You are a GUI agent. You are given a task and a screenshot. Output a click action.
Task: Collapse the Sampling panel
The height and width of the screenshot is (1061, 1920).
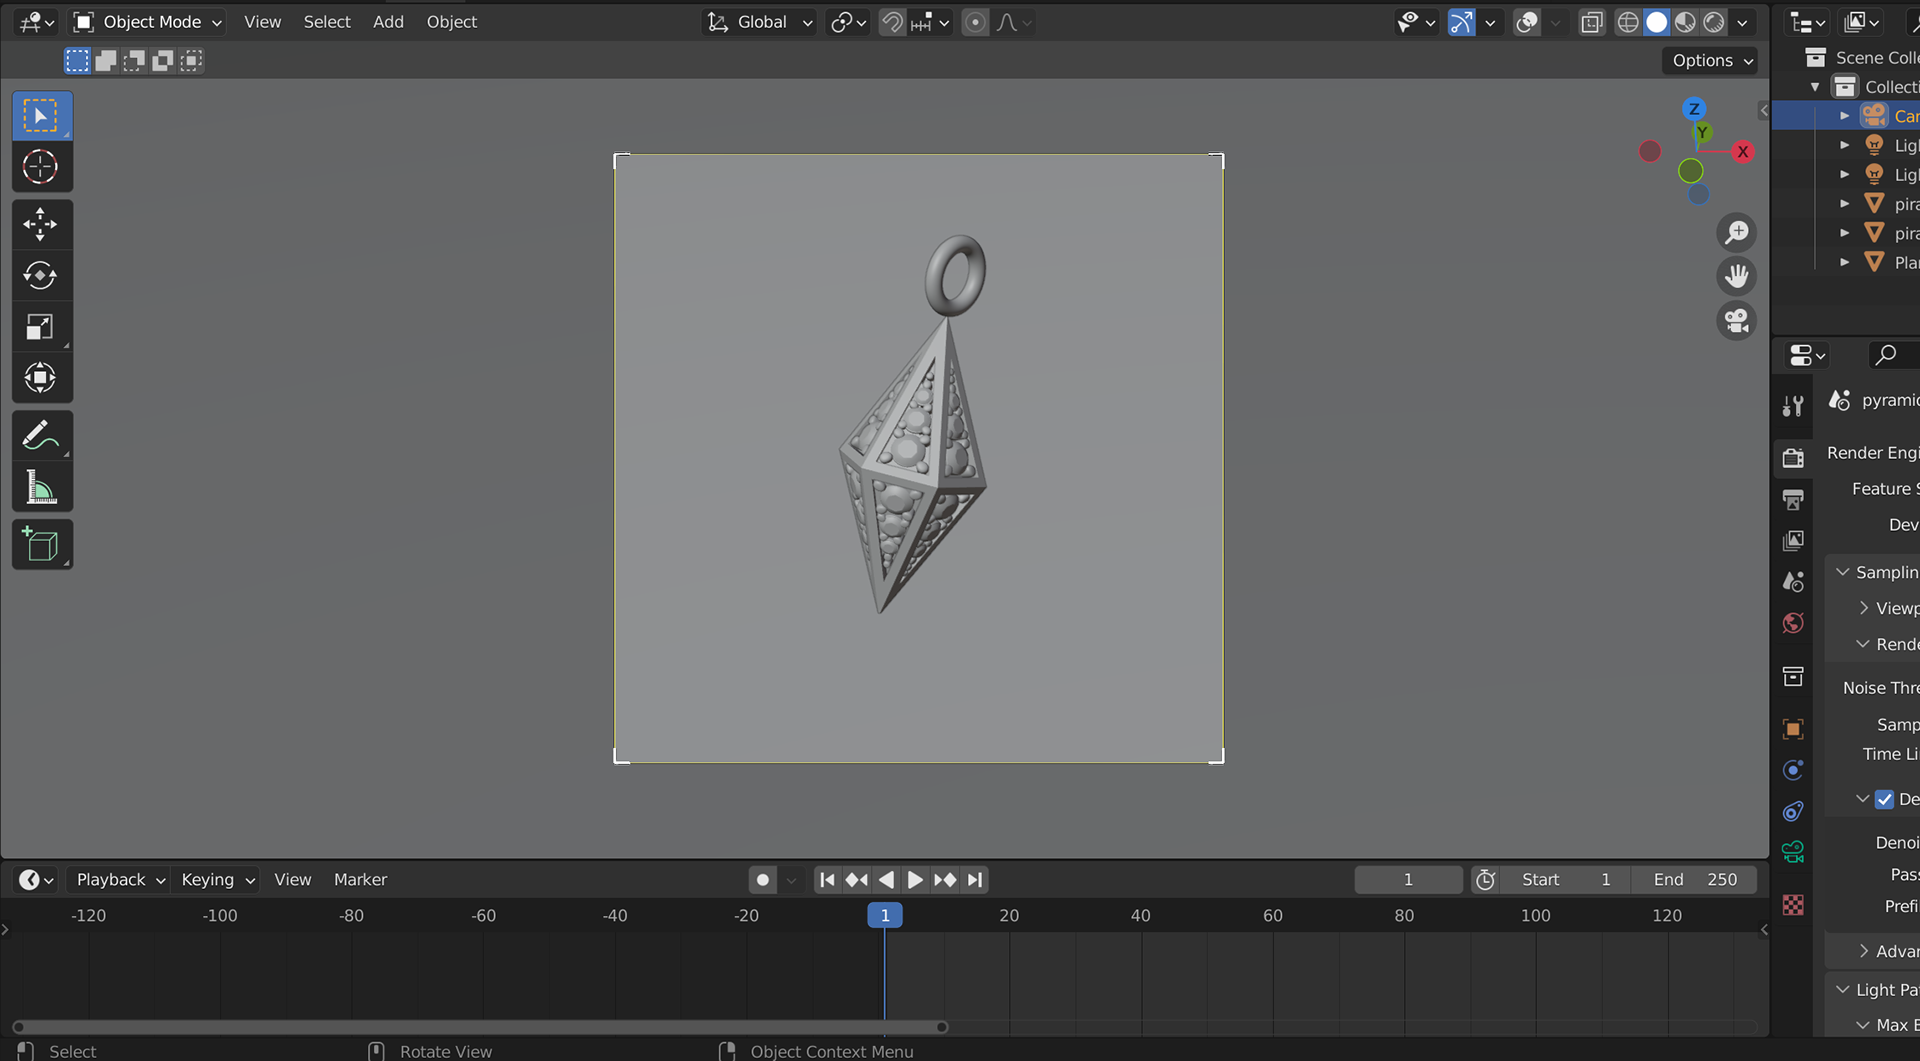pyautogui.click(x=1842, y=572)
